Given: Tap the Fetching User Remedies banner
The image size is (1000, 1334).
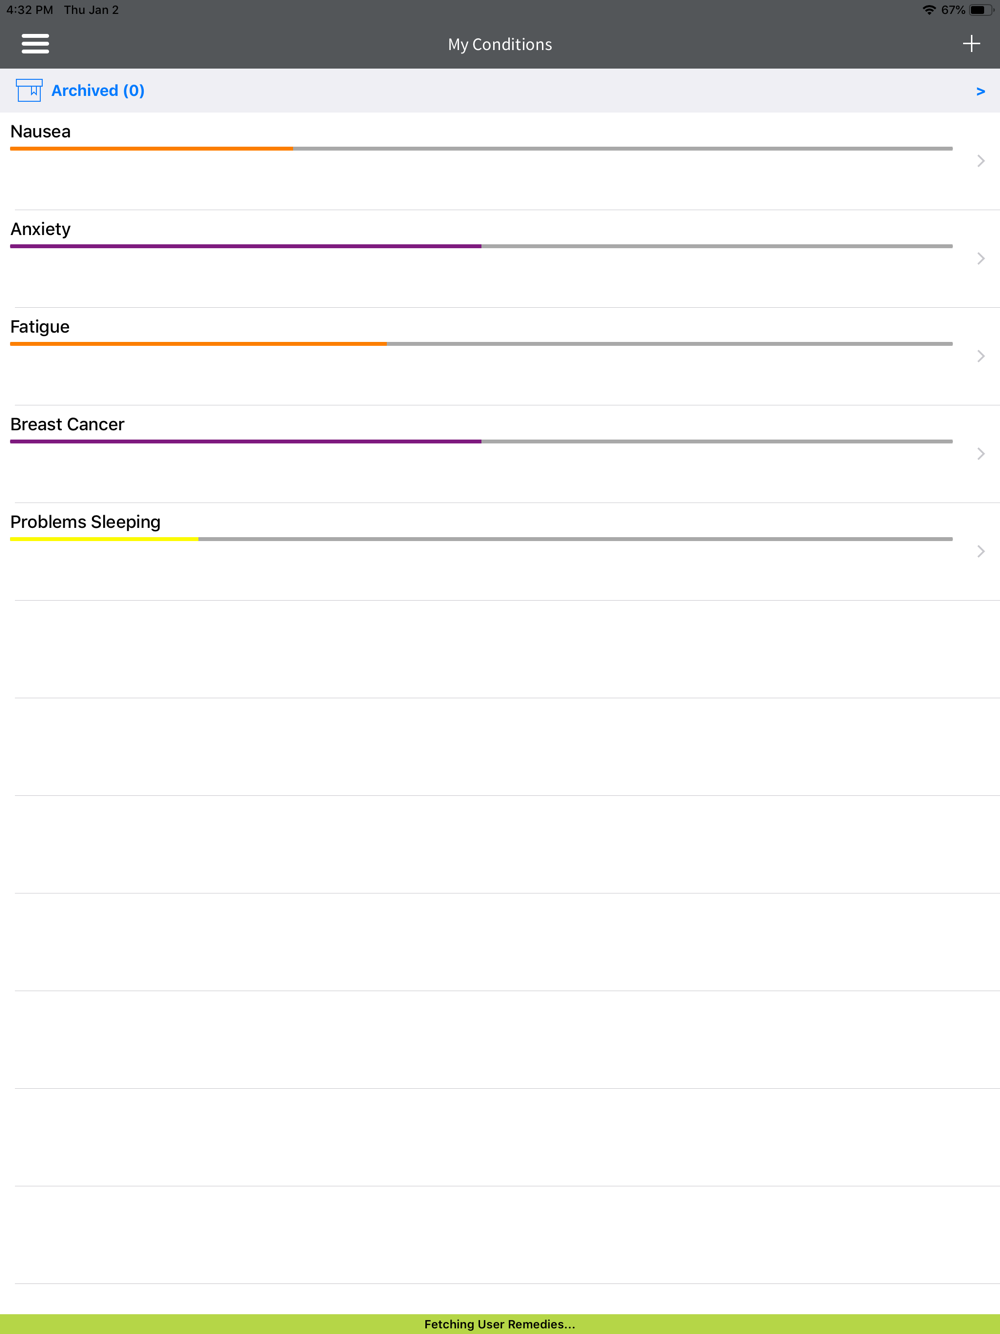Looking at the screenshot, I should point(500,1324).
